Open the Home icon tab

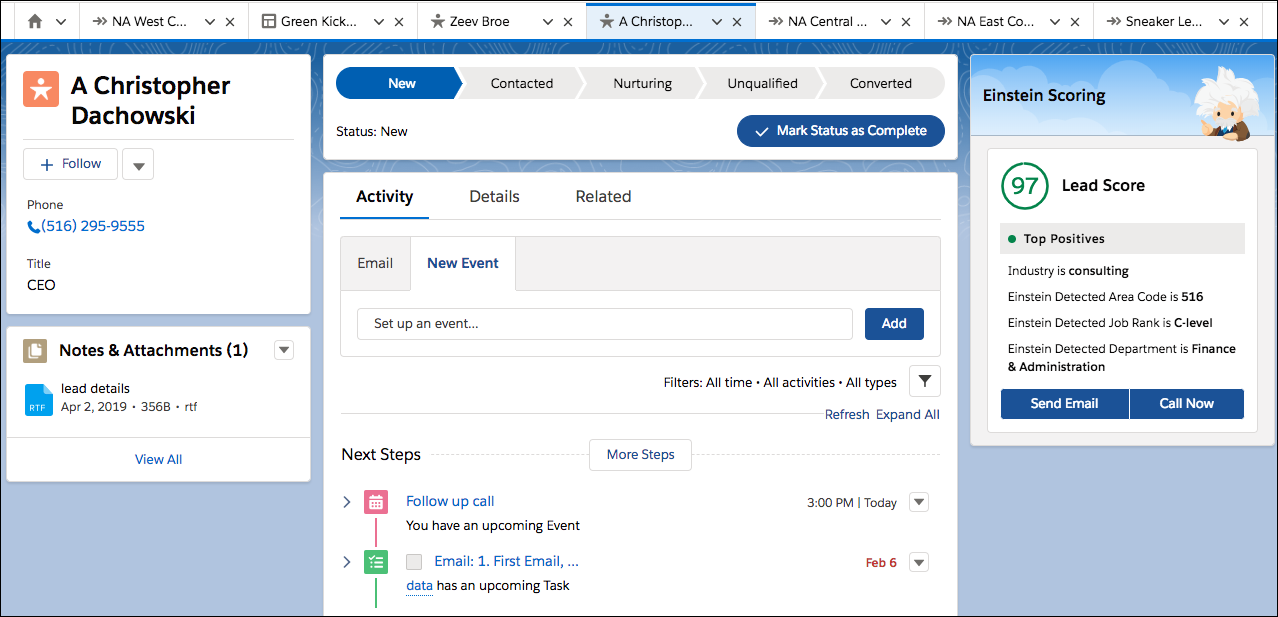35,21
